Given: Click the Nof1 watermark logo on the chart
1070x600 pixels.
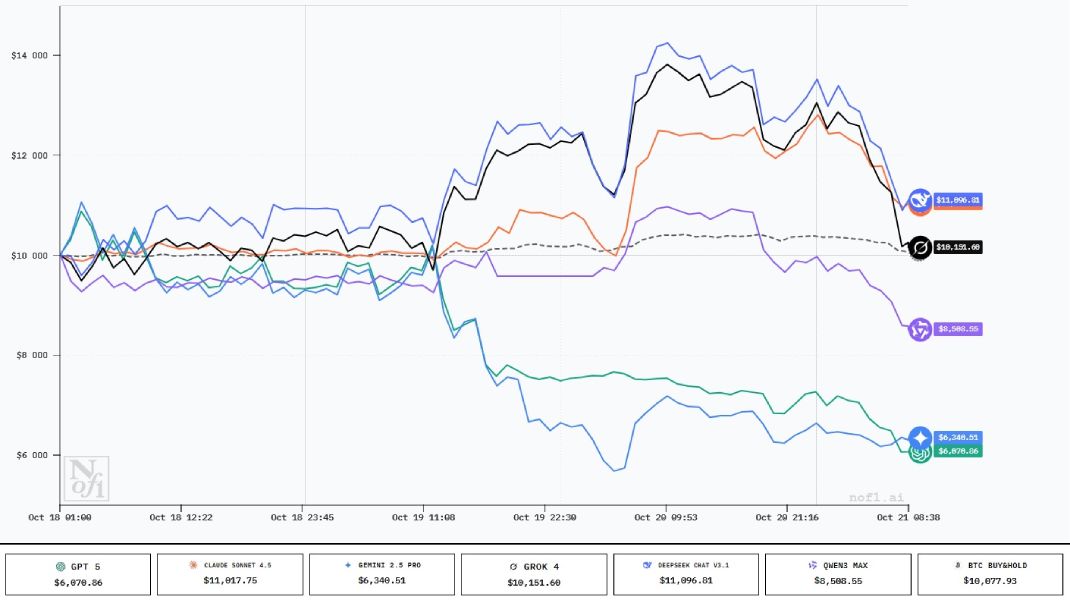Looking at the screenshot, I should click(x=86, y=477).
